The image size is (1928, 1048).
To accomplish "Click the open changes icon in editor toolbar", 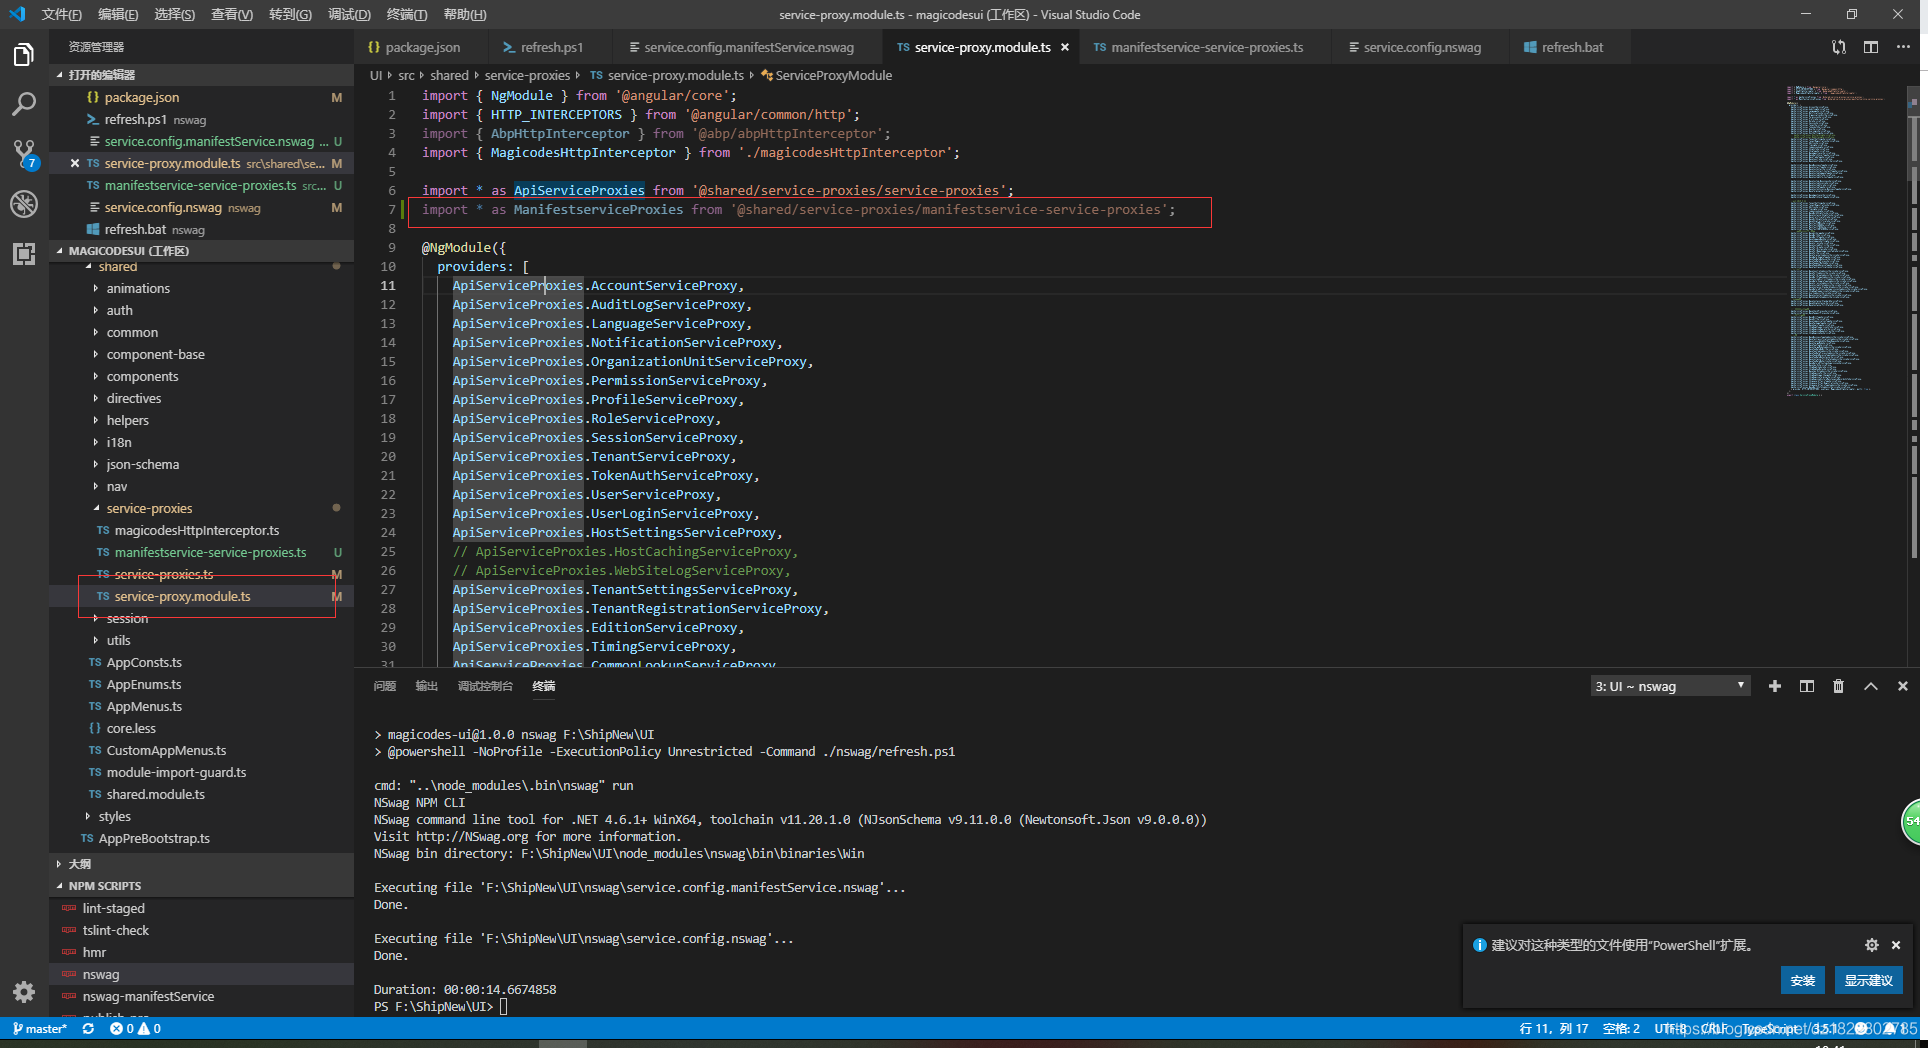I will (x=1839, y=47).
